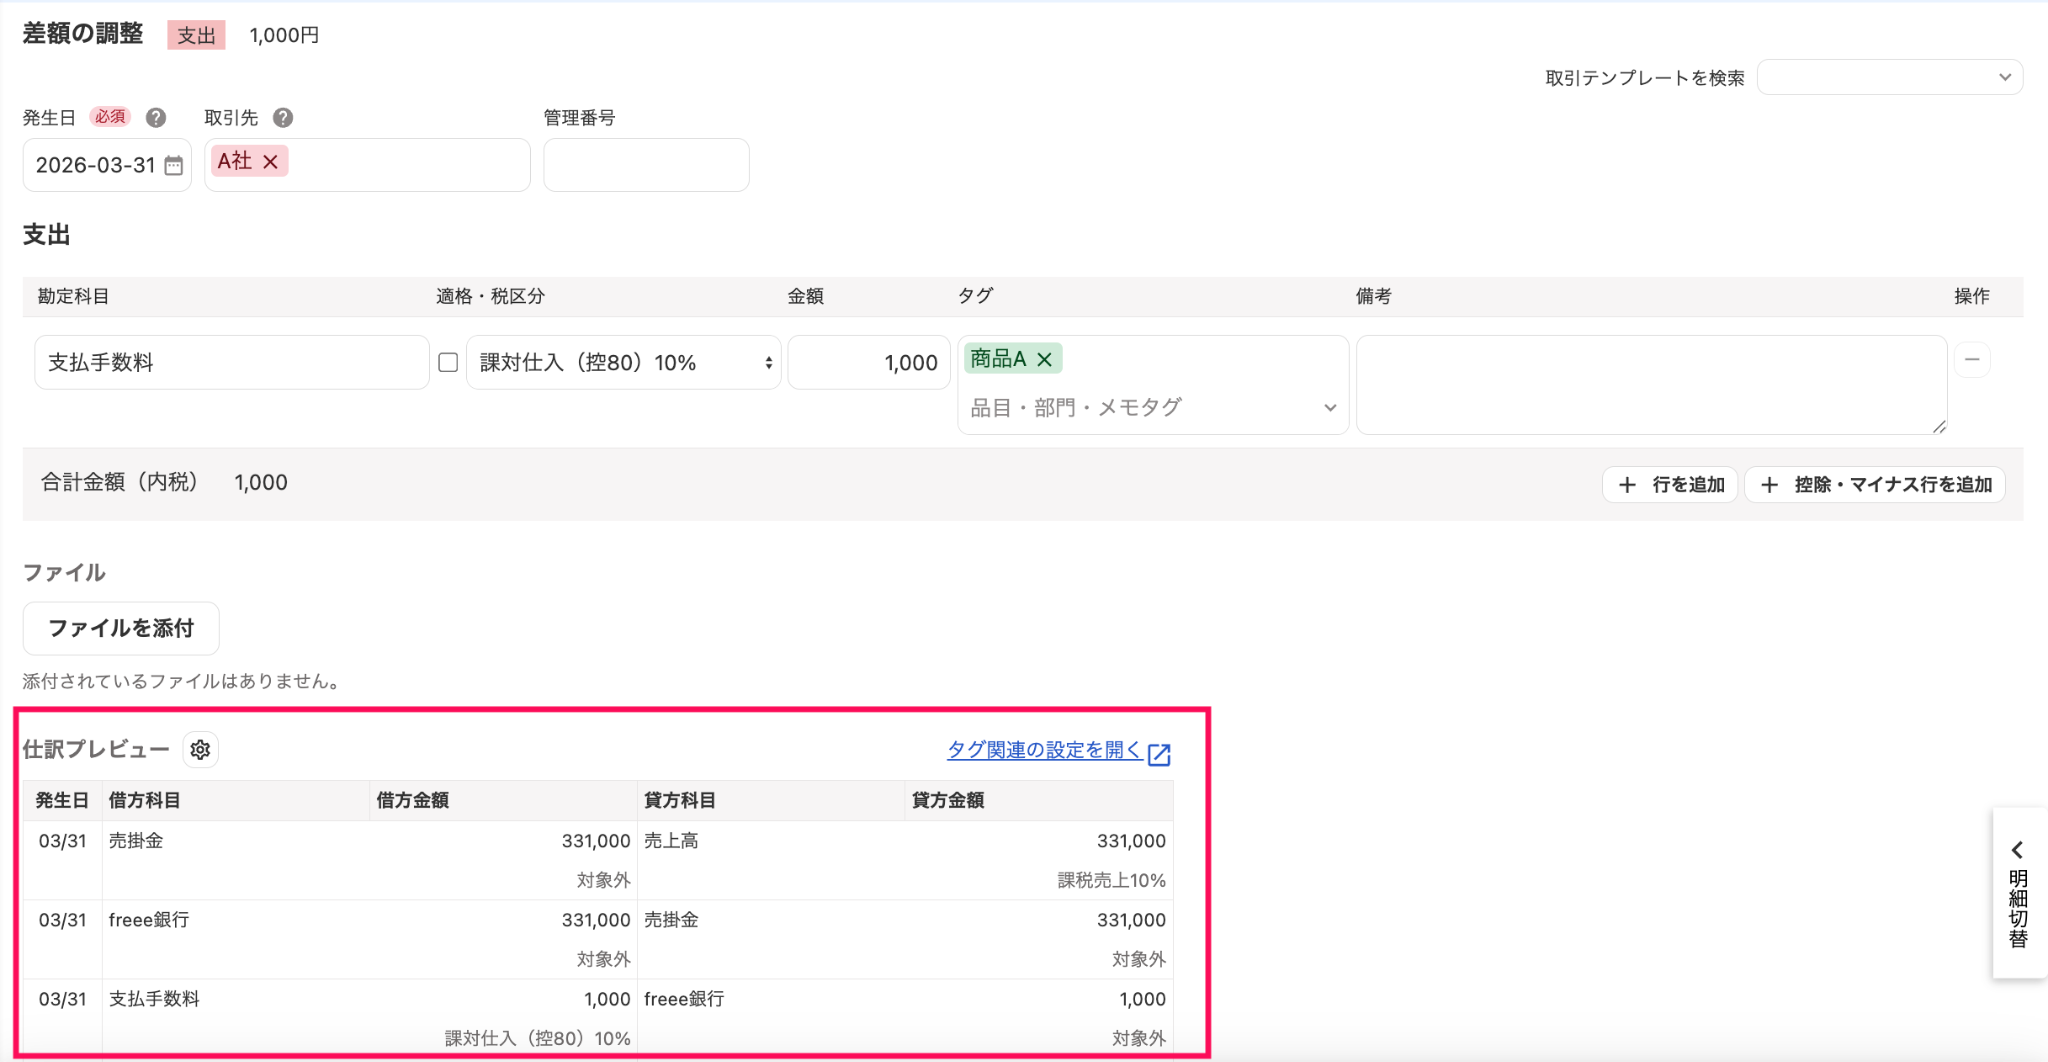The width and height of the screenshot is (2048, 1062).
Task: Click 貸方金額 column header
Action: coord(948,800)
